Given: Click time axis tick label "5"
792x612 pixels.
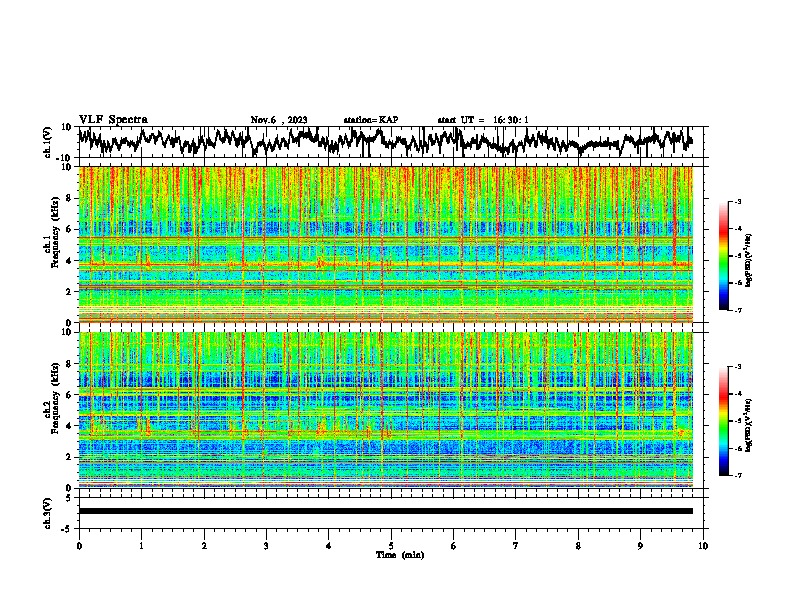Looking at the screenshot, I should tap(391, 546).
